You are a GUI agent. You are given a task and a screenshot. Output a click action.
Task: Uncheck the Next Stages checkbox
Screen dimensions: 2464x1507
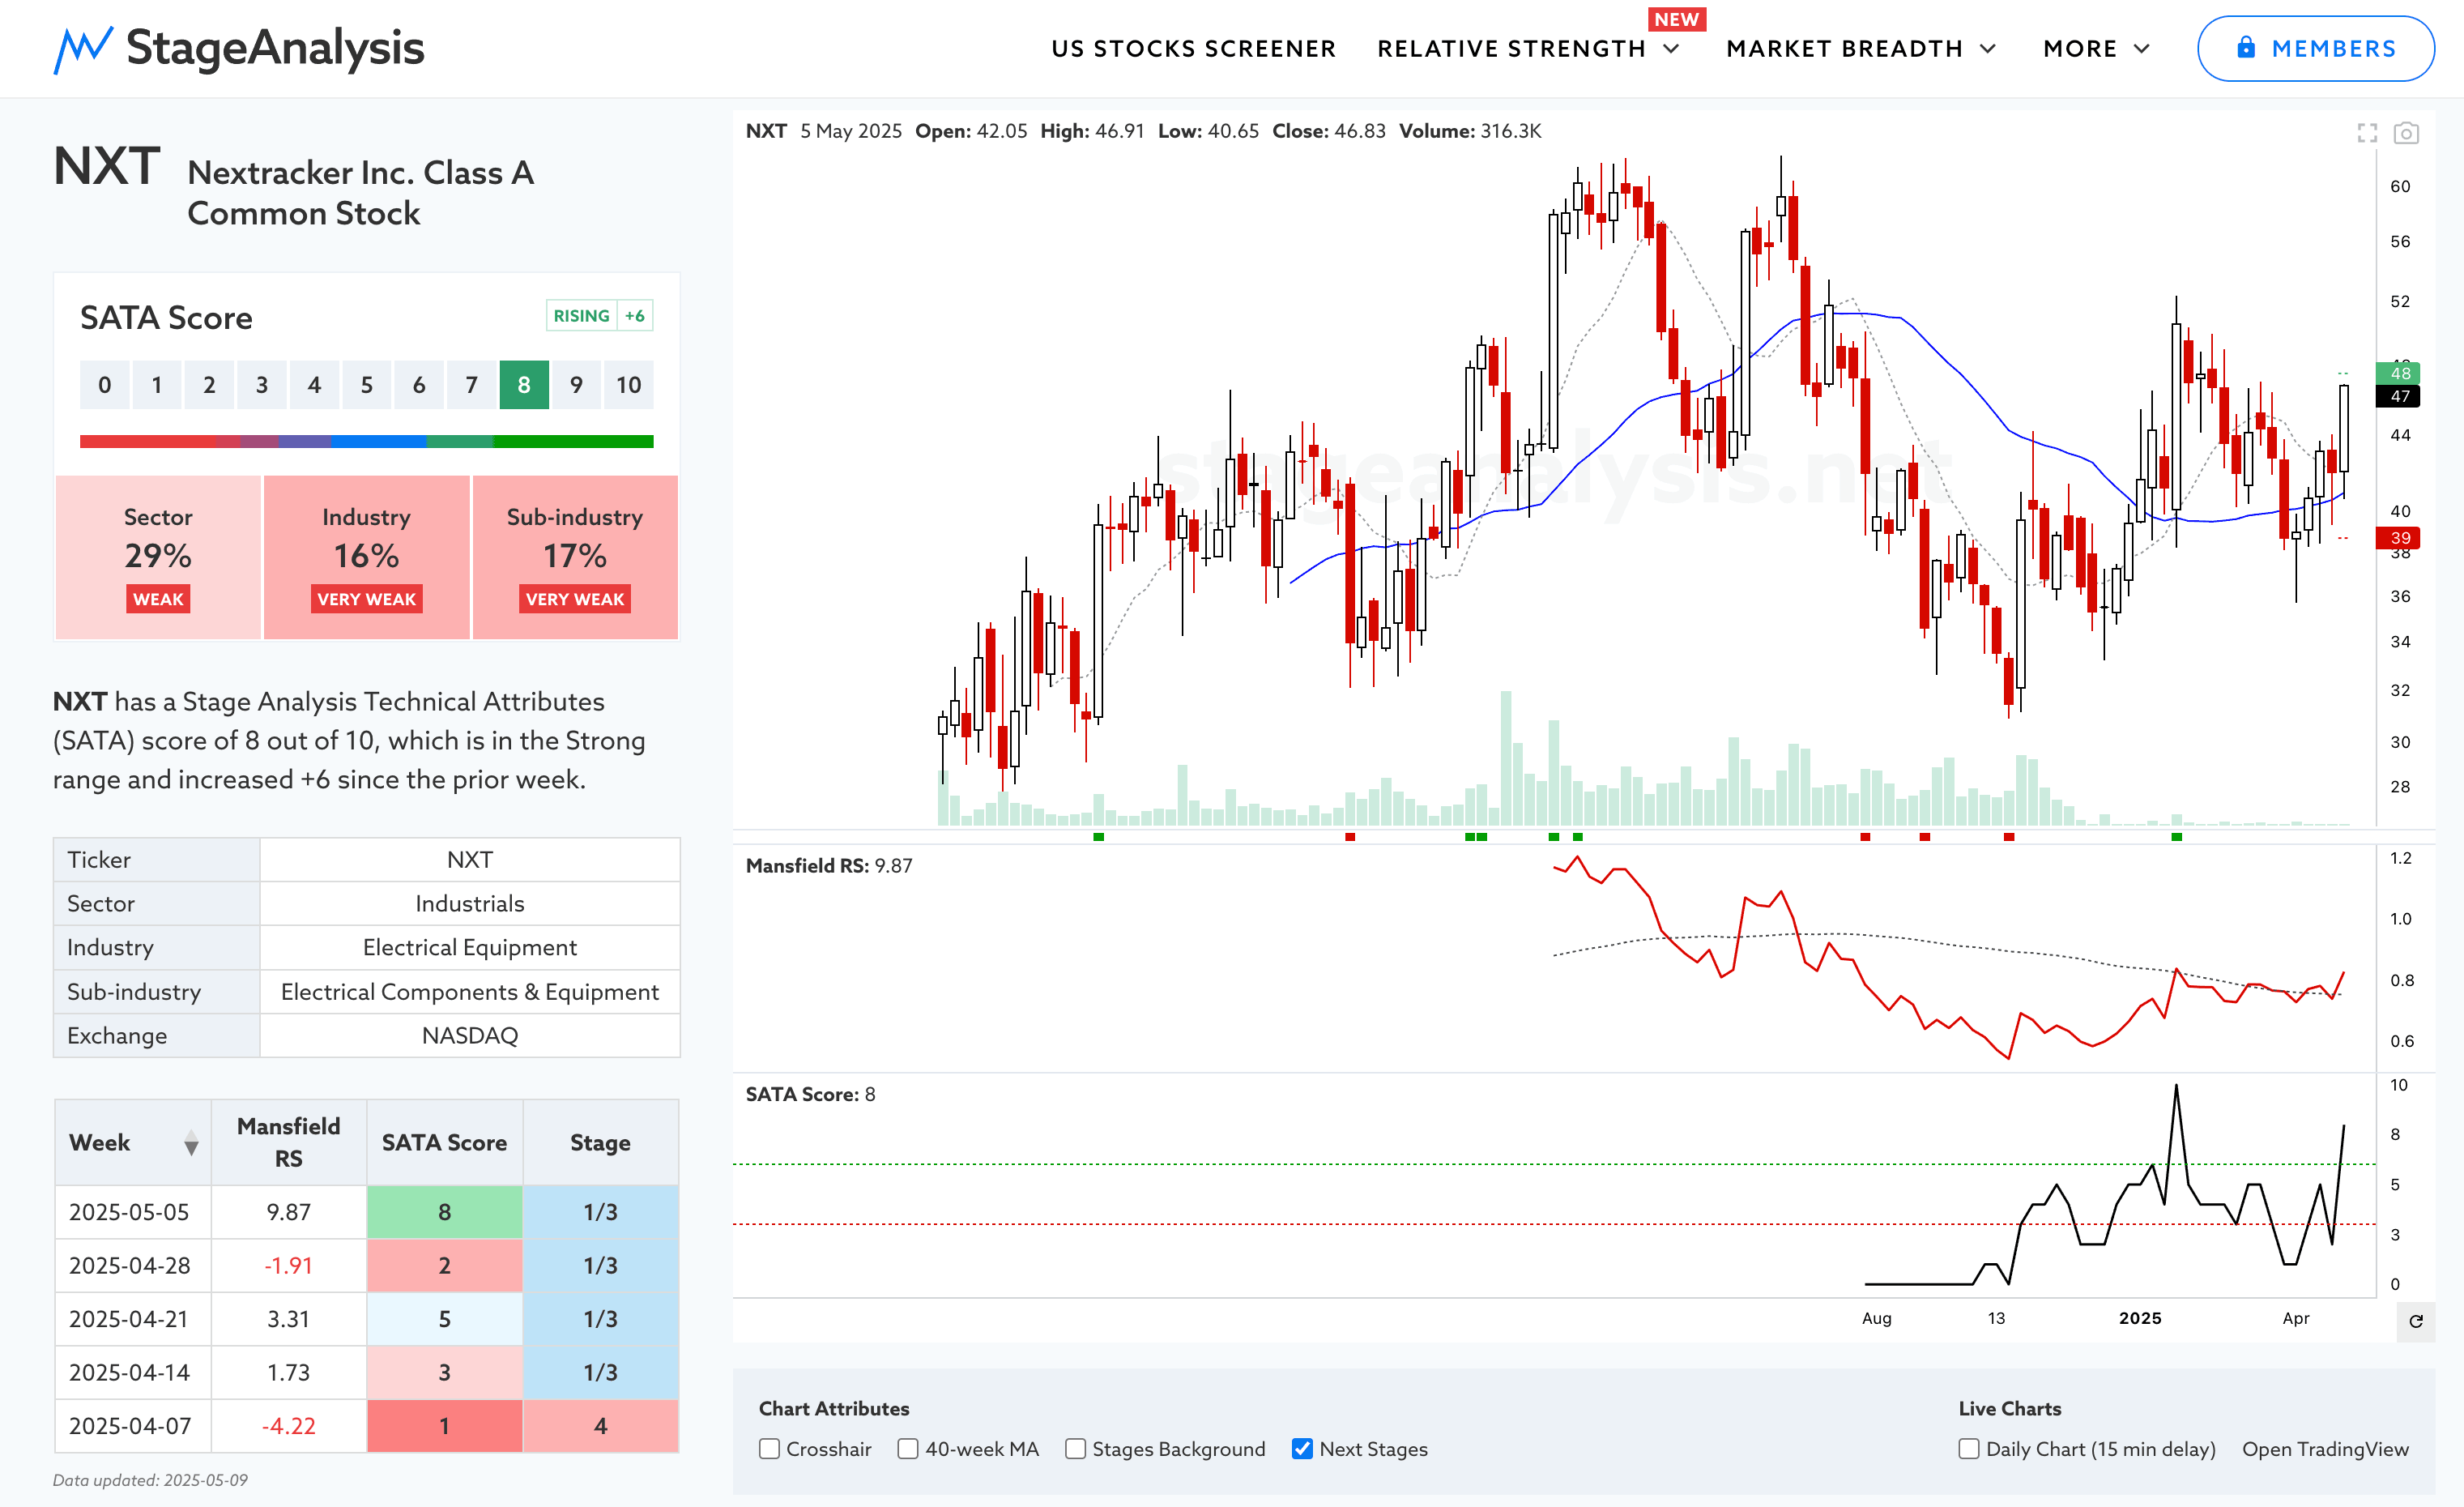pos(1302,1449)
